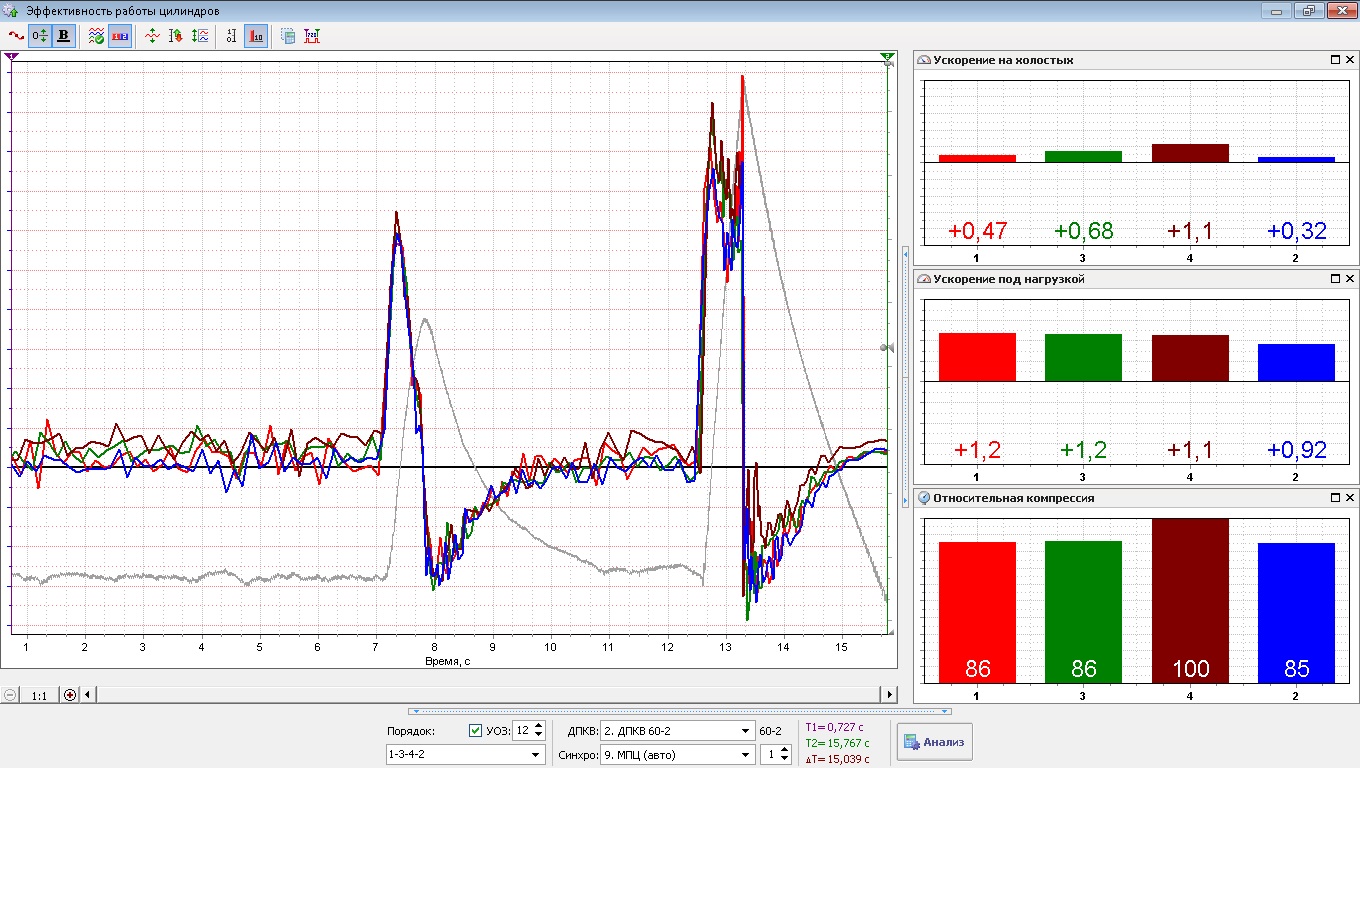Screen dimensions: 1360x900
Task: Open the ДПКВ 60-2 sensor dropdown
Action: point(677,731)
